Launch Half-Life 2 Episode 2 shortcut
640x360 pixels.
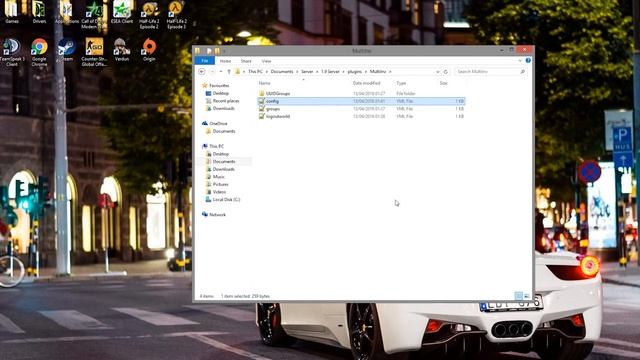pos(149,15)
